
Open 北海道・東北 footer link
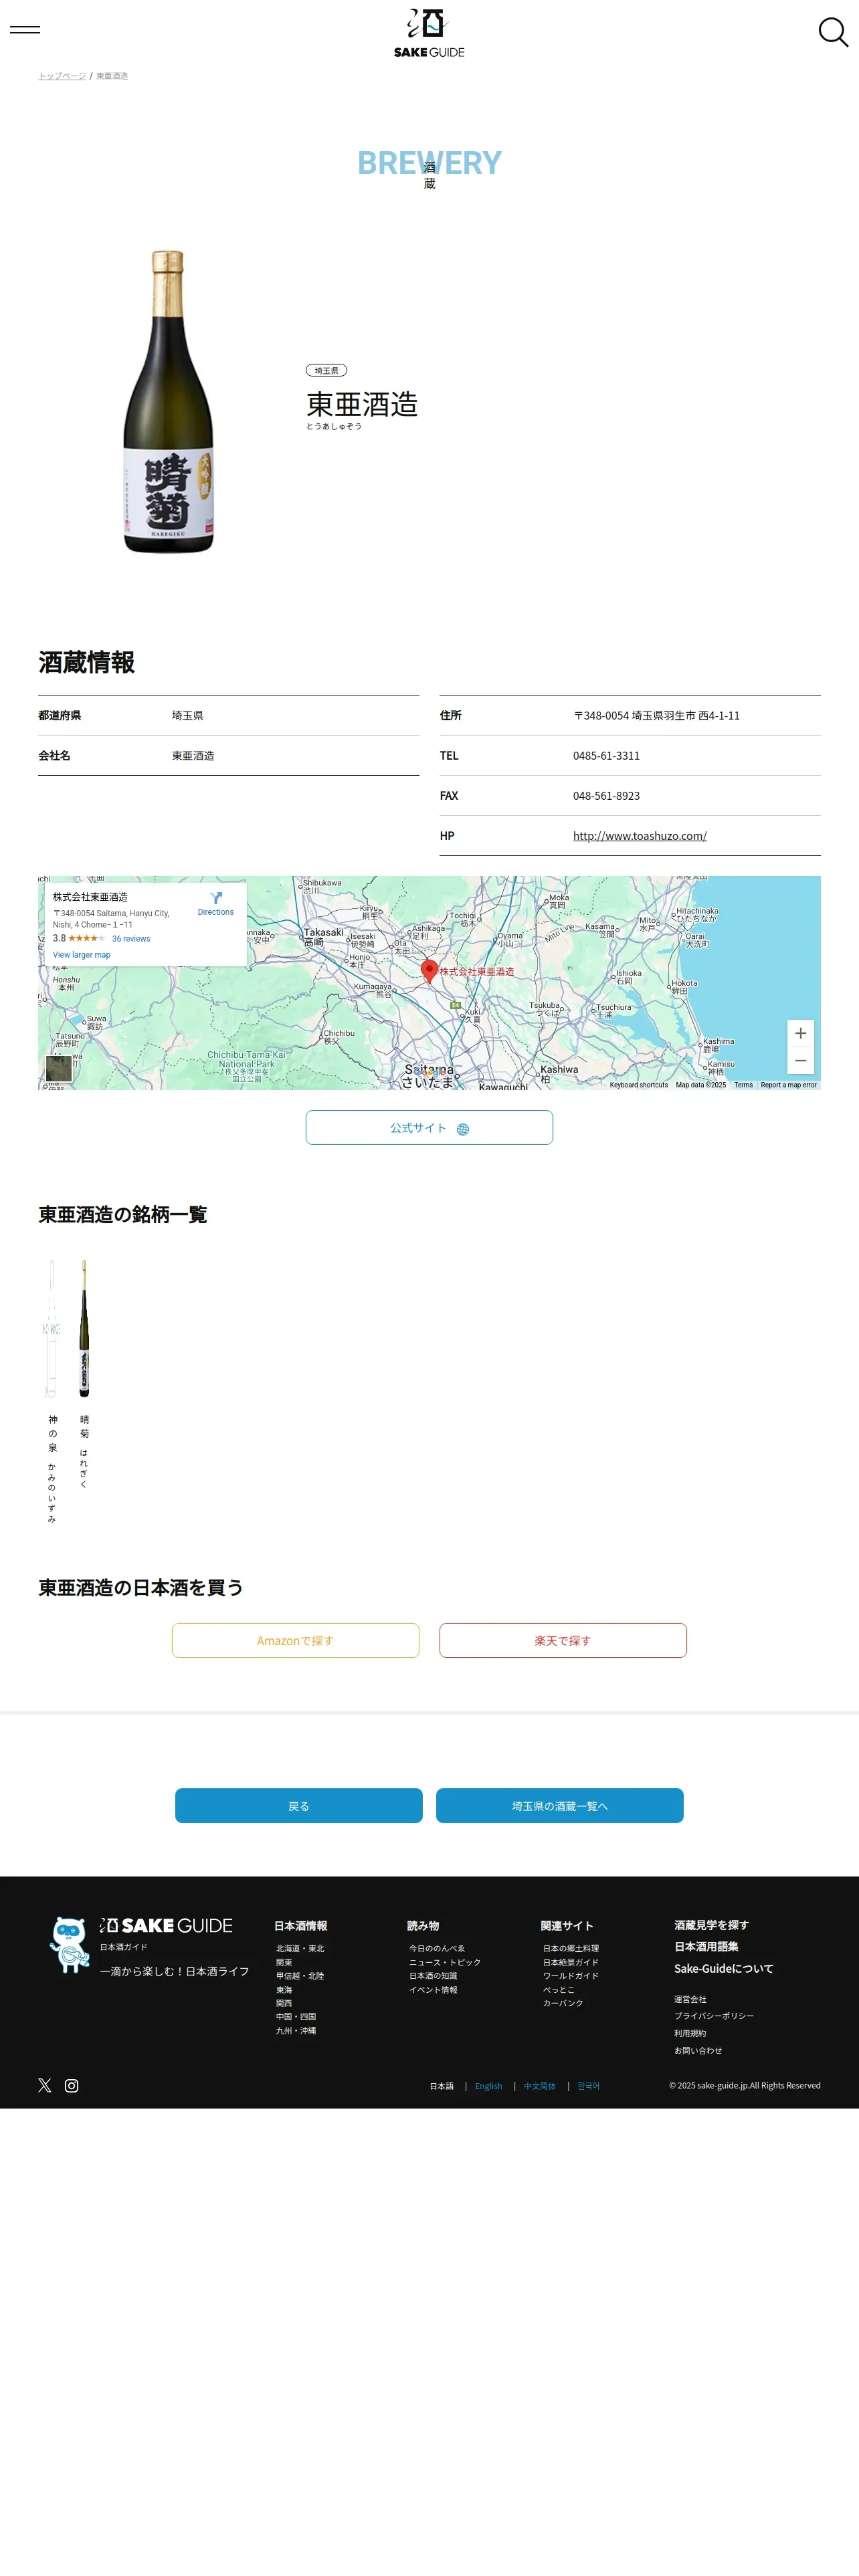(300, 1948)
